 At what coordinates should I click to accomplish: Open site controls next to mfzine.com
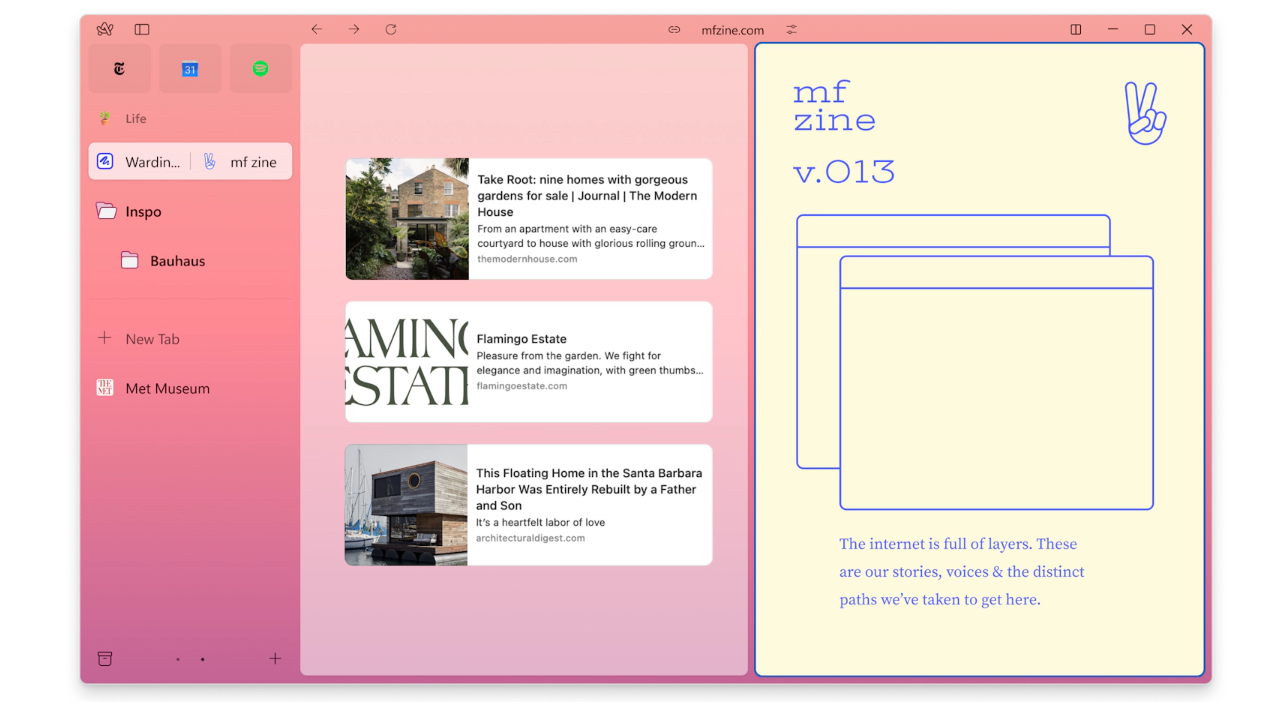791,30
